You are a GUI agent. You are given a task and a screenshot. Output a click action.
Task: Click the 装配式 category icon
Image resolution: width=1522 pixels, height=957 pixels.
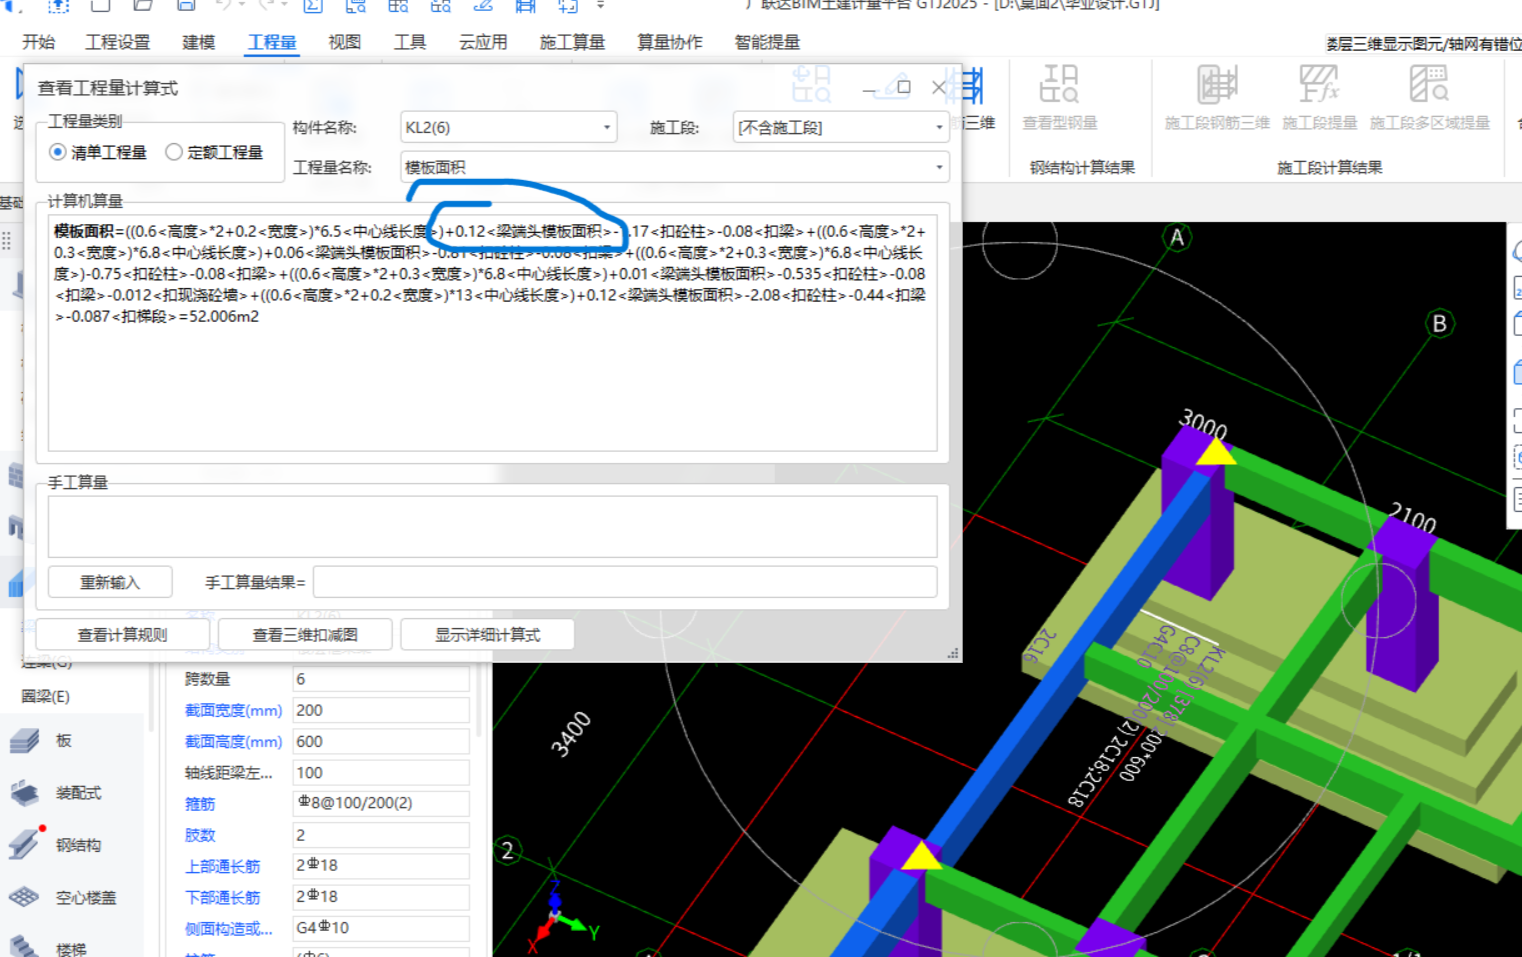pos(24,793)
